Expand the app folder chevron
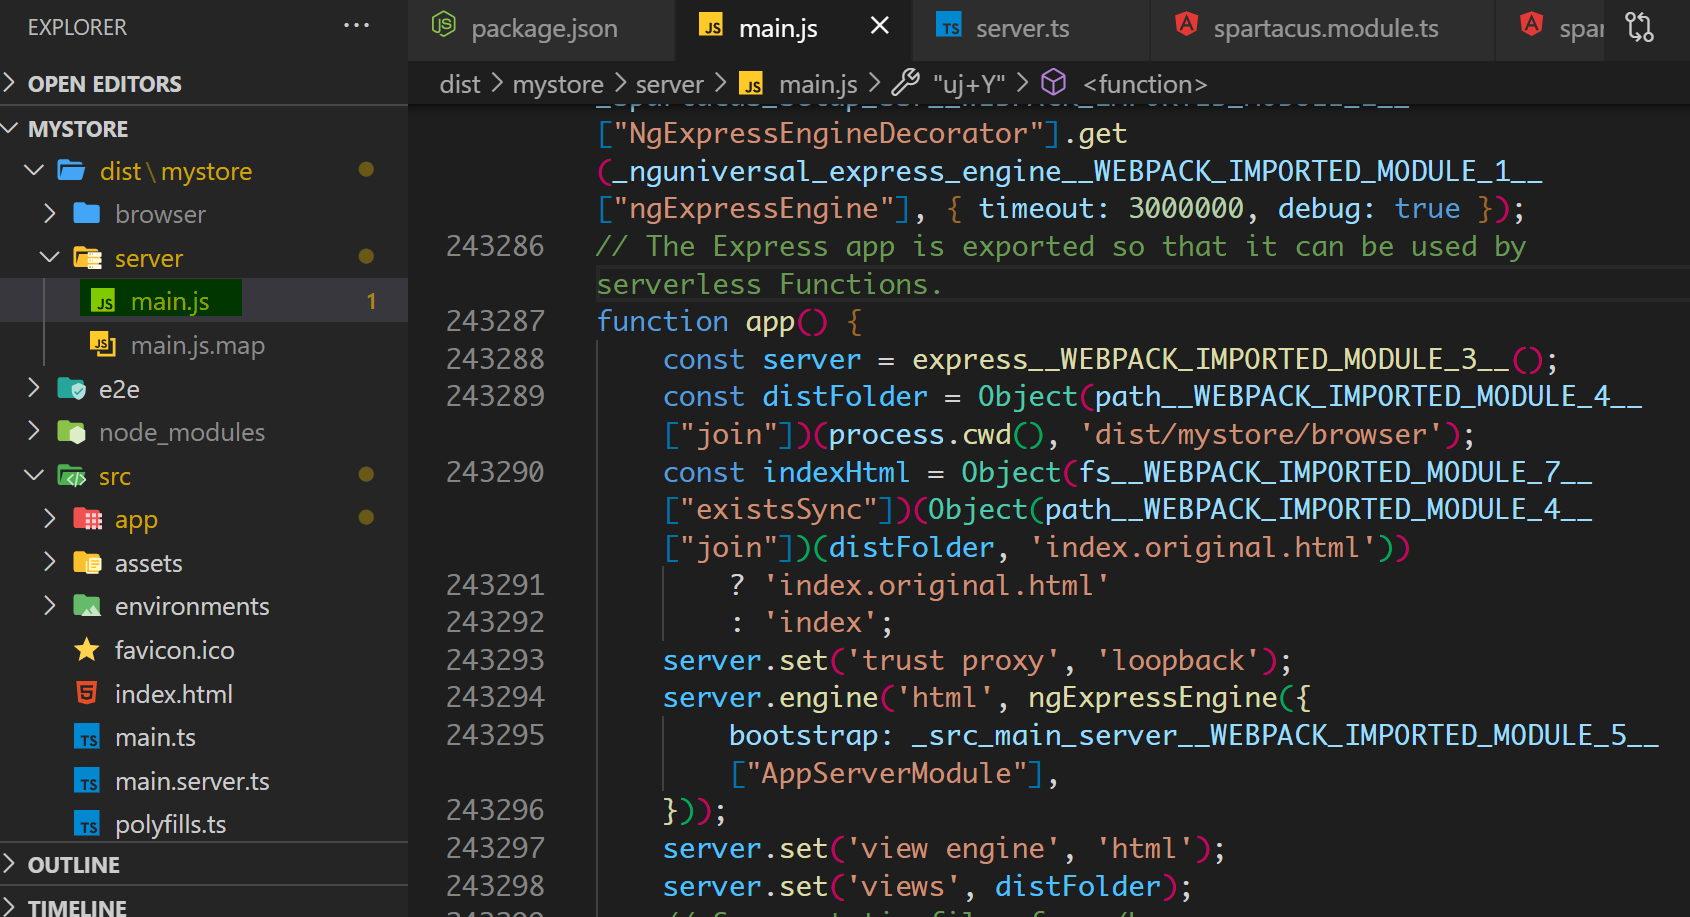The width and height of the screenshot is (1690, 917). click(x=50, y=518)
